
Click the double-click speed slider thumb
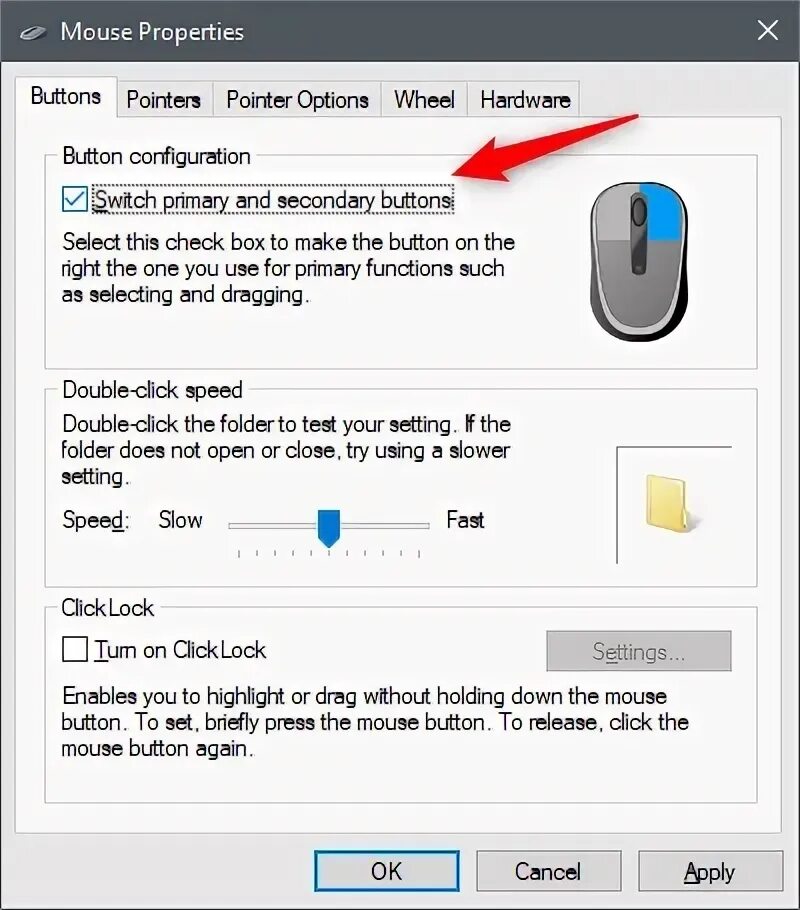tap(329, 528)
